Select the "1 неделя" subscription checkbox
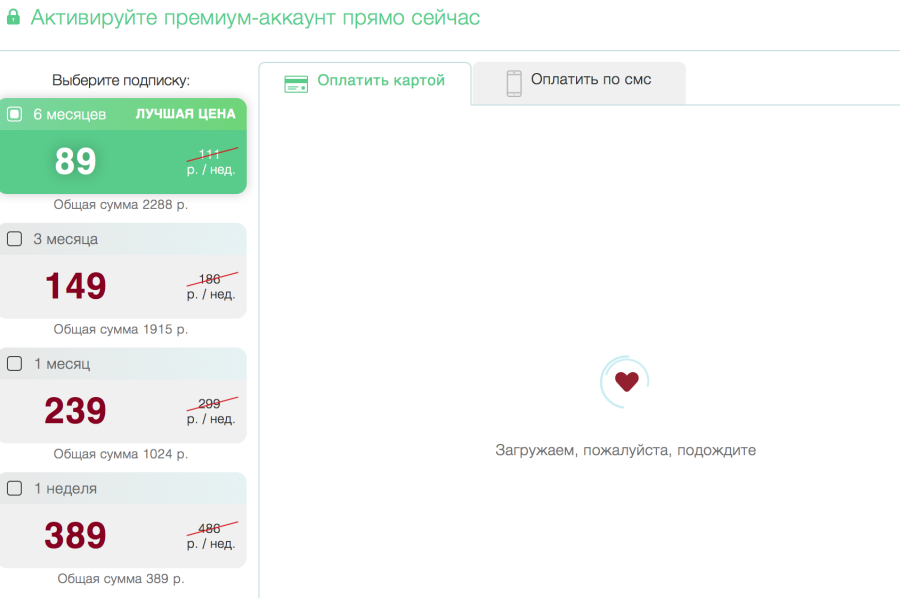This screenshot has height=598, width=900. (x=14, y=488)
